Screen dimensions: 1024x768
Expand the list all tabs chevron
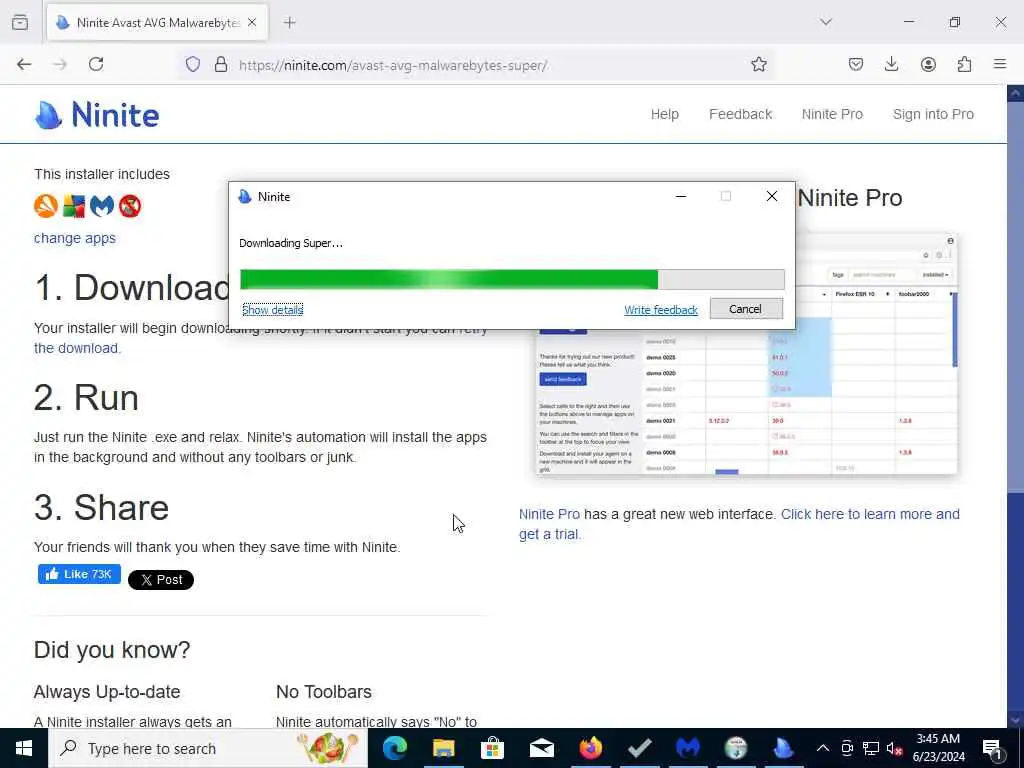826,22
